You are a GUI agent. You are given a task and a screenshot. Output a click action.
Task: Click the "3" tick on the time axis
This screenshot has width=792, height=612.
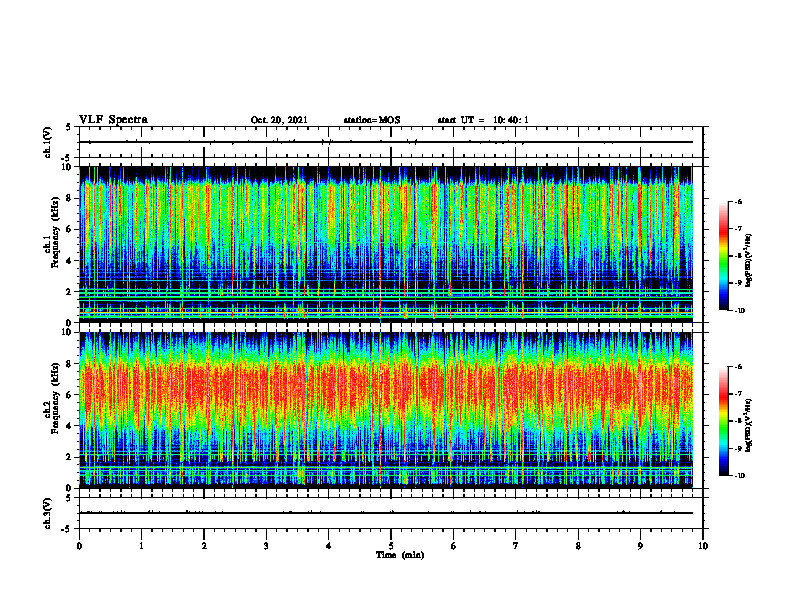coord(266,546)
